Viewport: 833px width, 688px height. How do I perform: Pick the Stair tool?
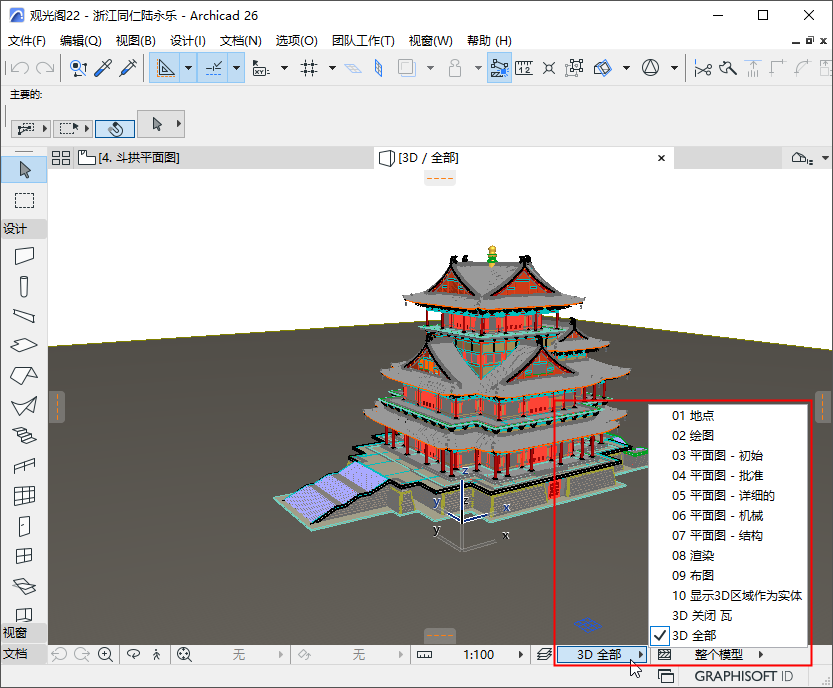(x=24, y=435)
